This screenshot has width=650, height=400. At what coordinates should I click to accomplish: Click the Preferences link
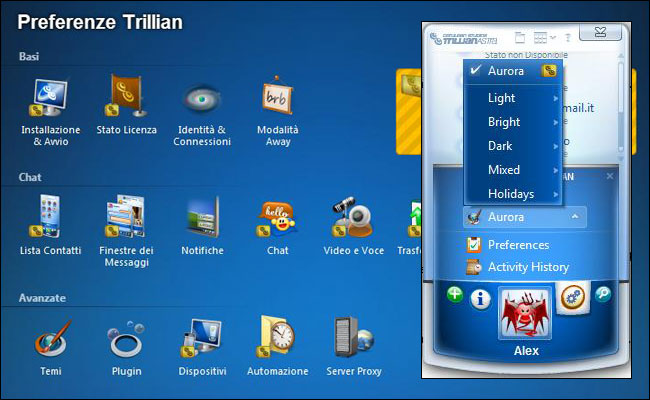pyautogui.click(x=517, y=245)
